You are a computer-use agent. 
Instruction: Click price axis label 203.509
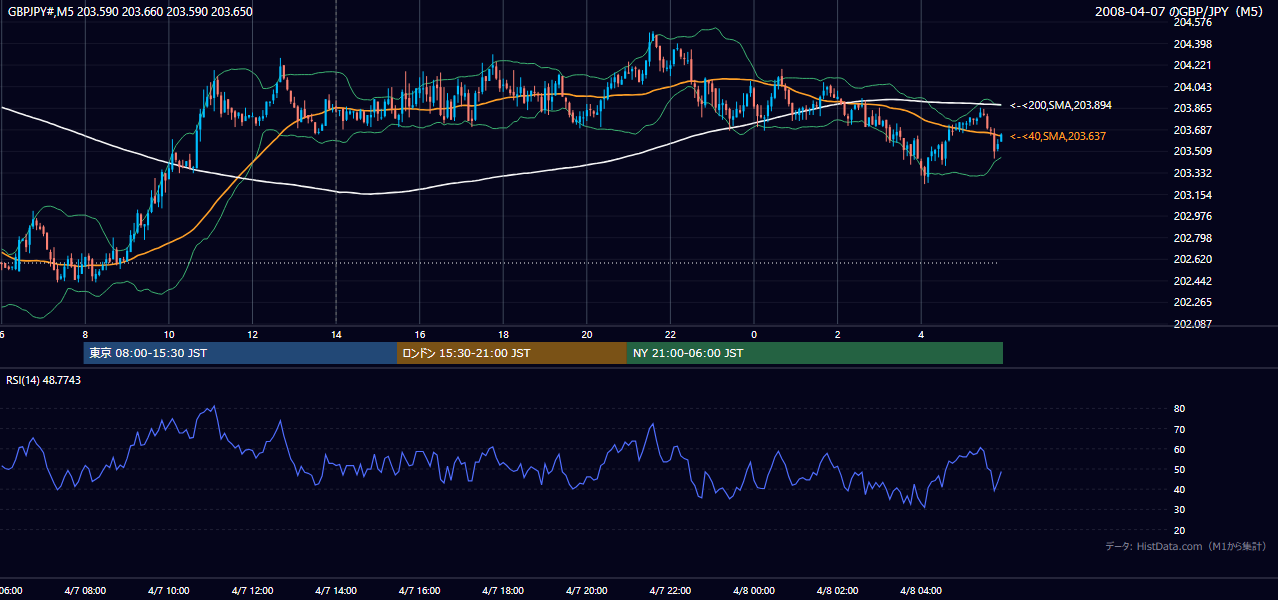1192,152
